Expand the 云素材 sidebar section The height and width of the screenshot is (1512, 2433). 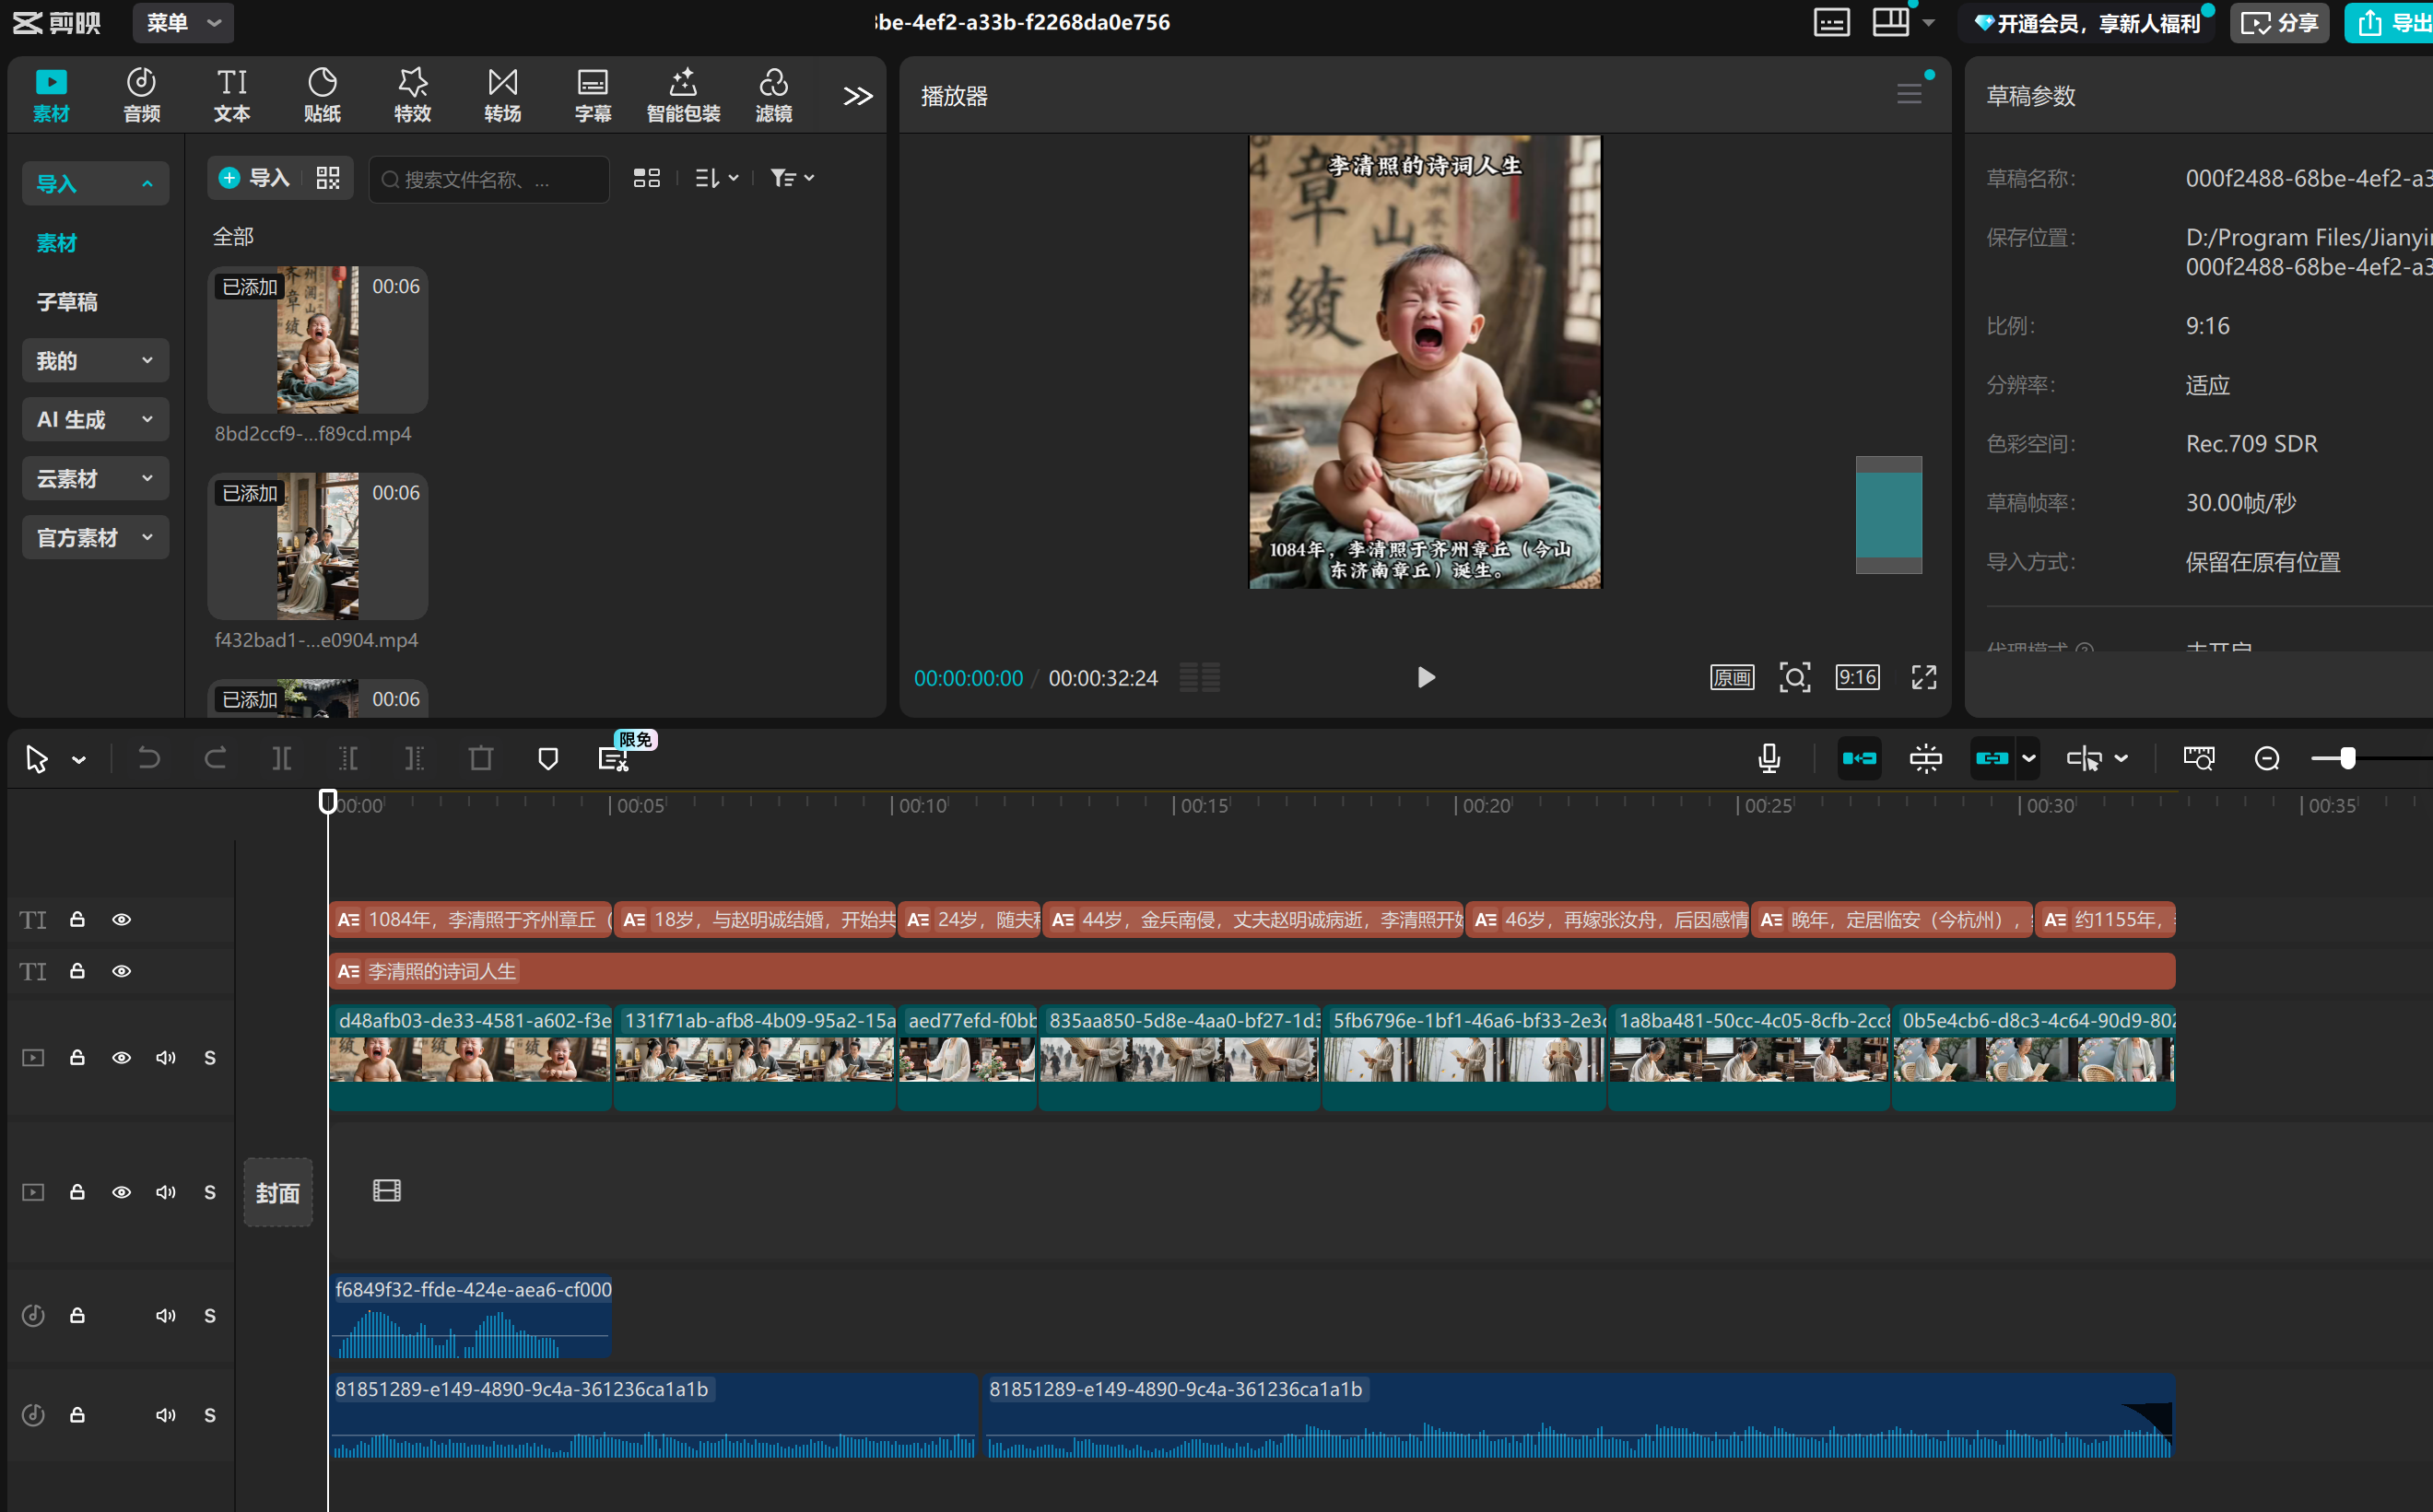(x=95, y=478)
